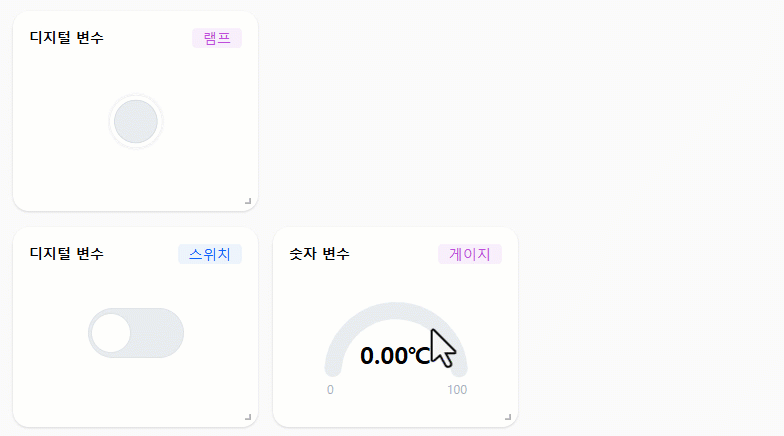
Task: Click the 숫자 변수 title of the gauge card
Action: click(x=320, y=254)
